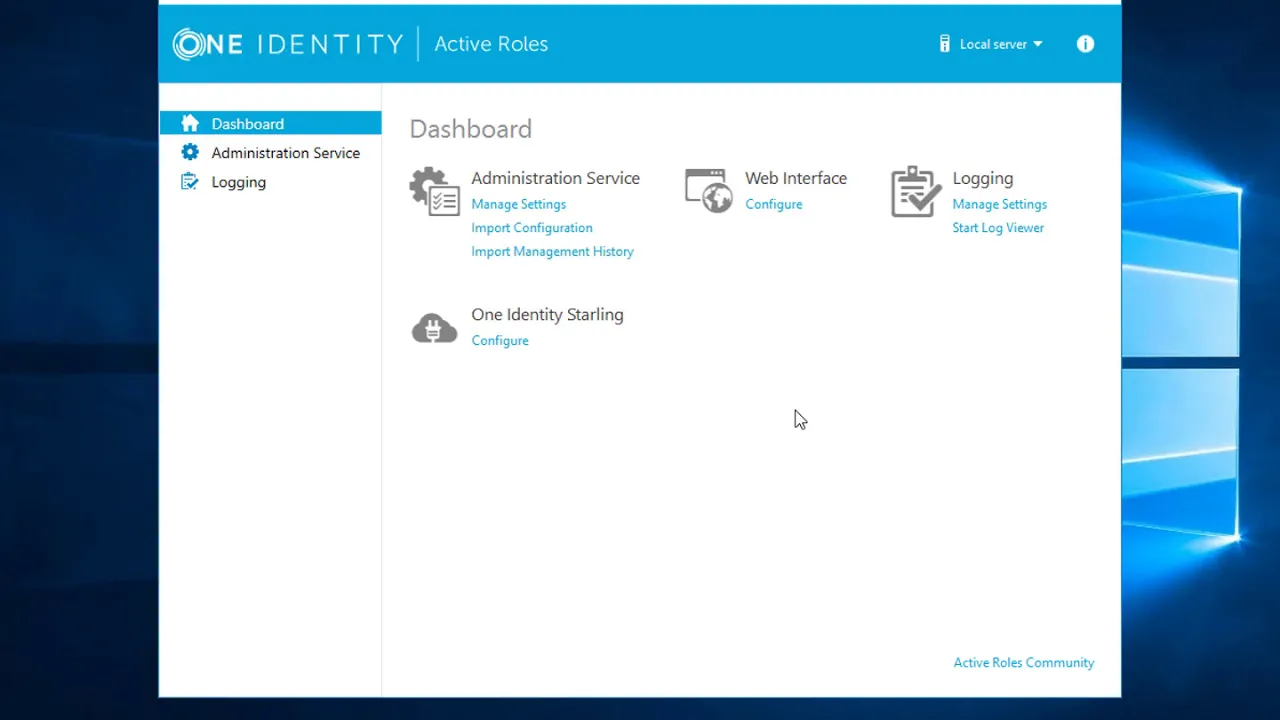Image resolution: width=1280 pixels, height=720 pixels.
Task: Click the Active Roles header title
Action: (491, 44)
